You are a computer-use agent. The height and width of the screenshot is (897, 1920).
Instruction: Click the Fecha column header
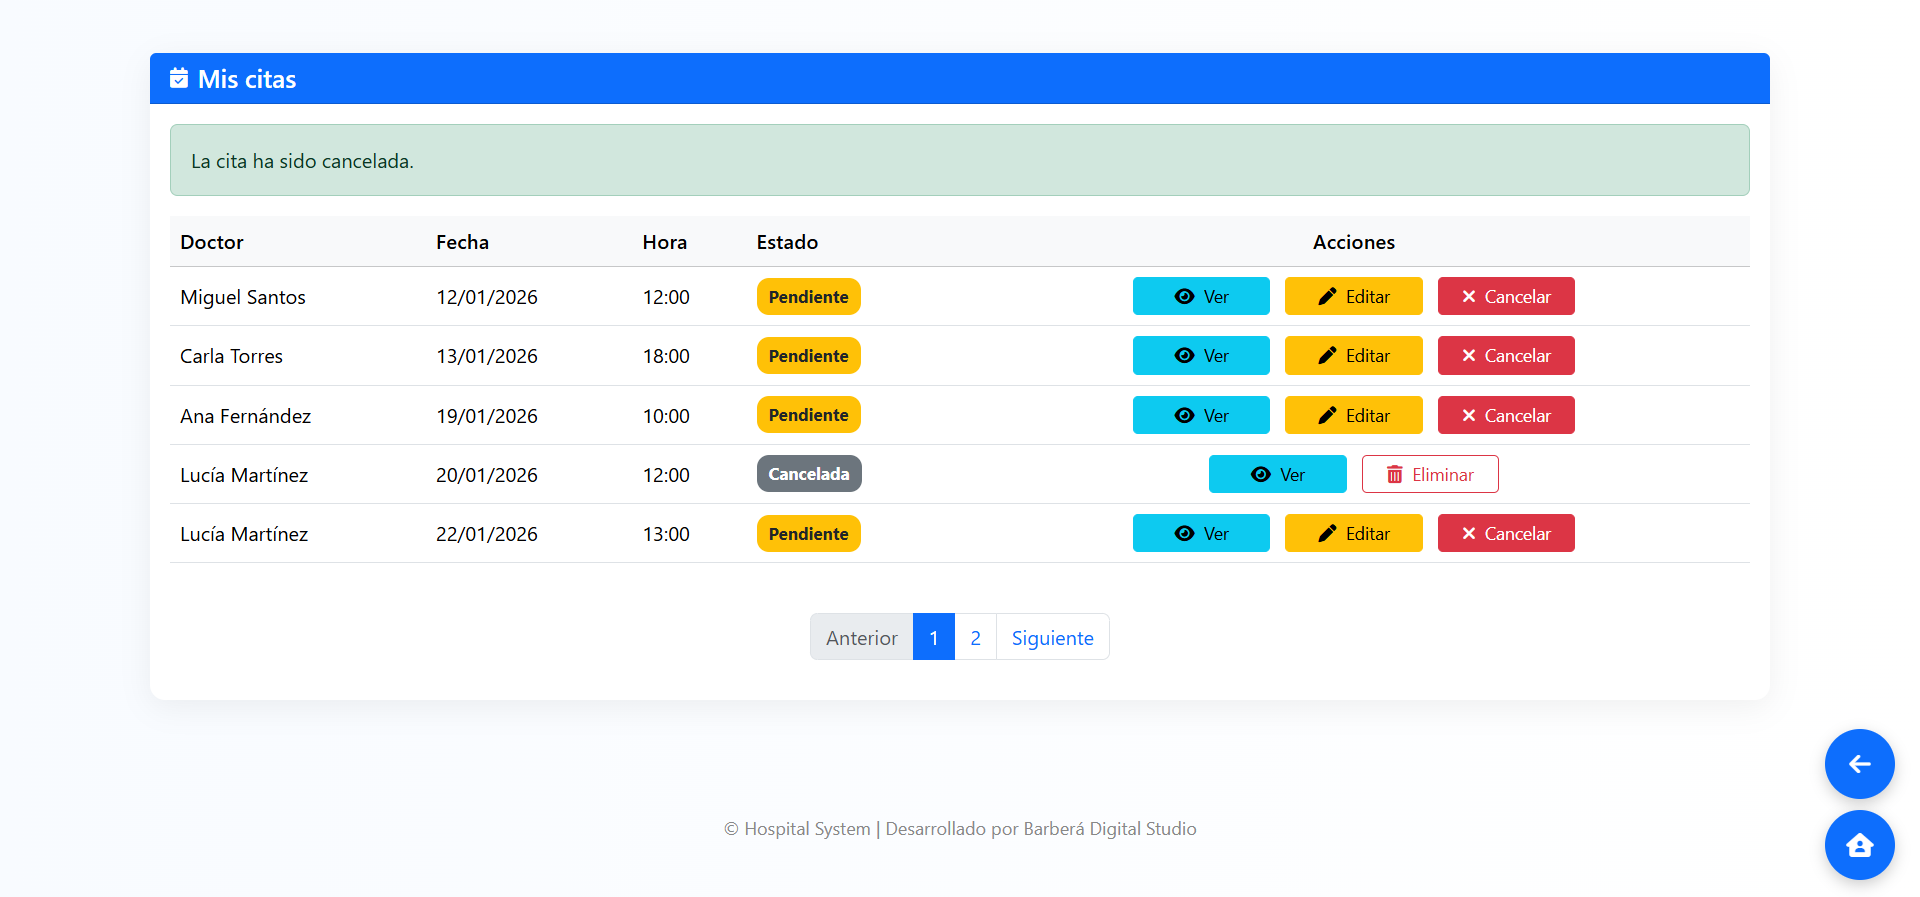462,242
